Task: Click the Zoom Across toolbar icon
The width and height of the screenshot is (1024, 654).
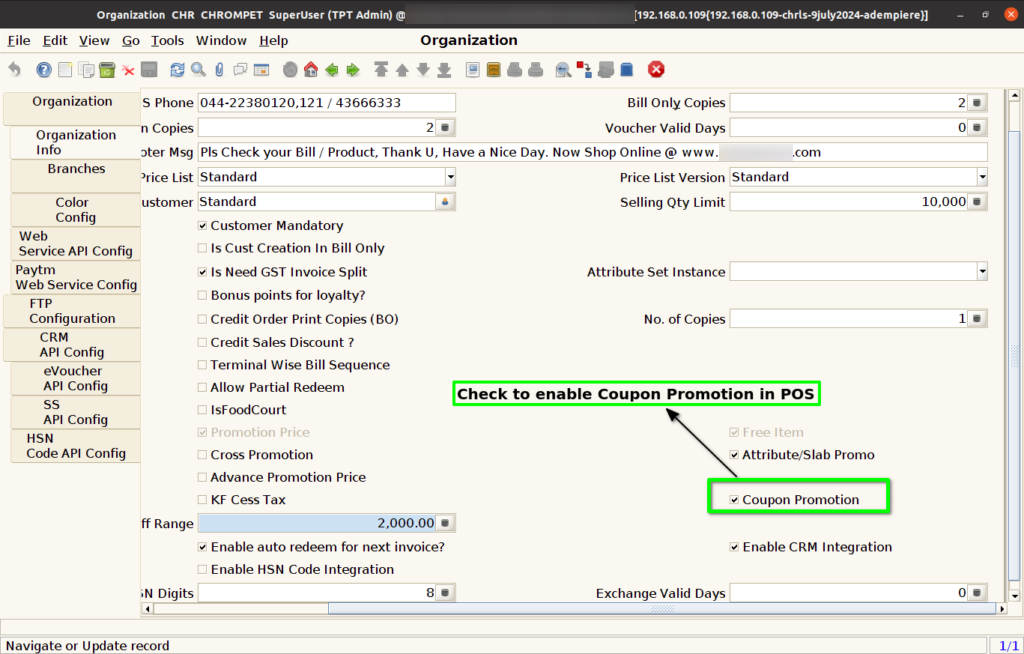Action: point(563,69)
